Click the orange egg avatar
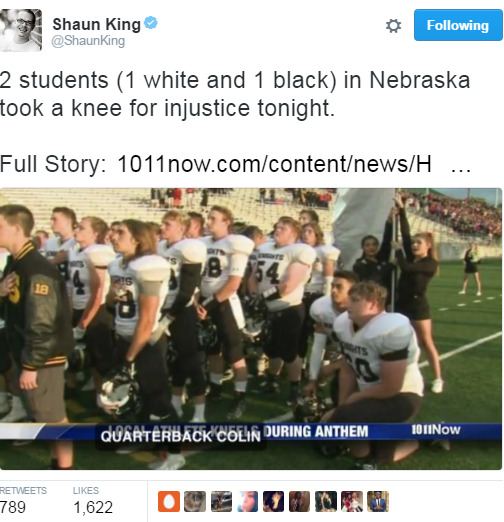The width and height of the screenshot is (504, 522). (x=169, y=501)
